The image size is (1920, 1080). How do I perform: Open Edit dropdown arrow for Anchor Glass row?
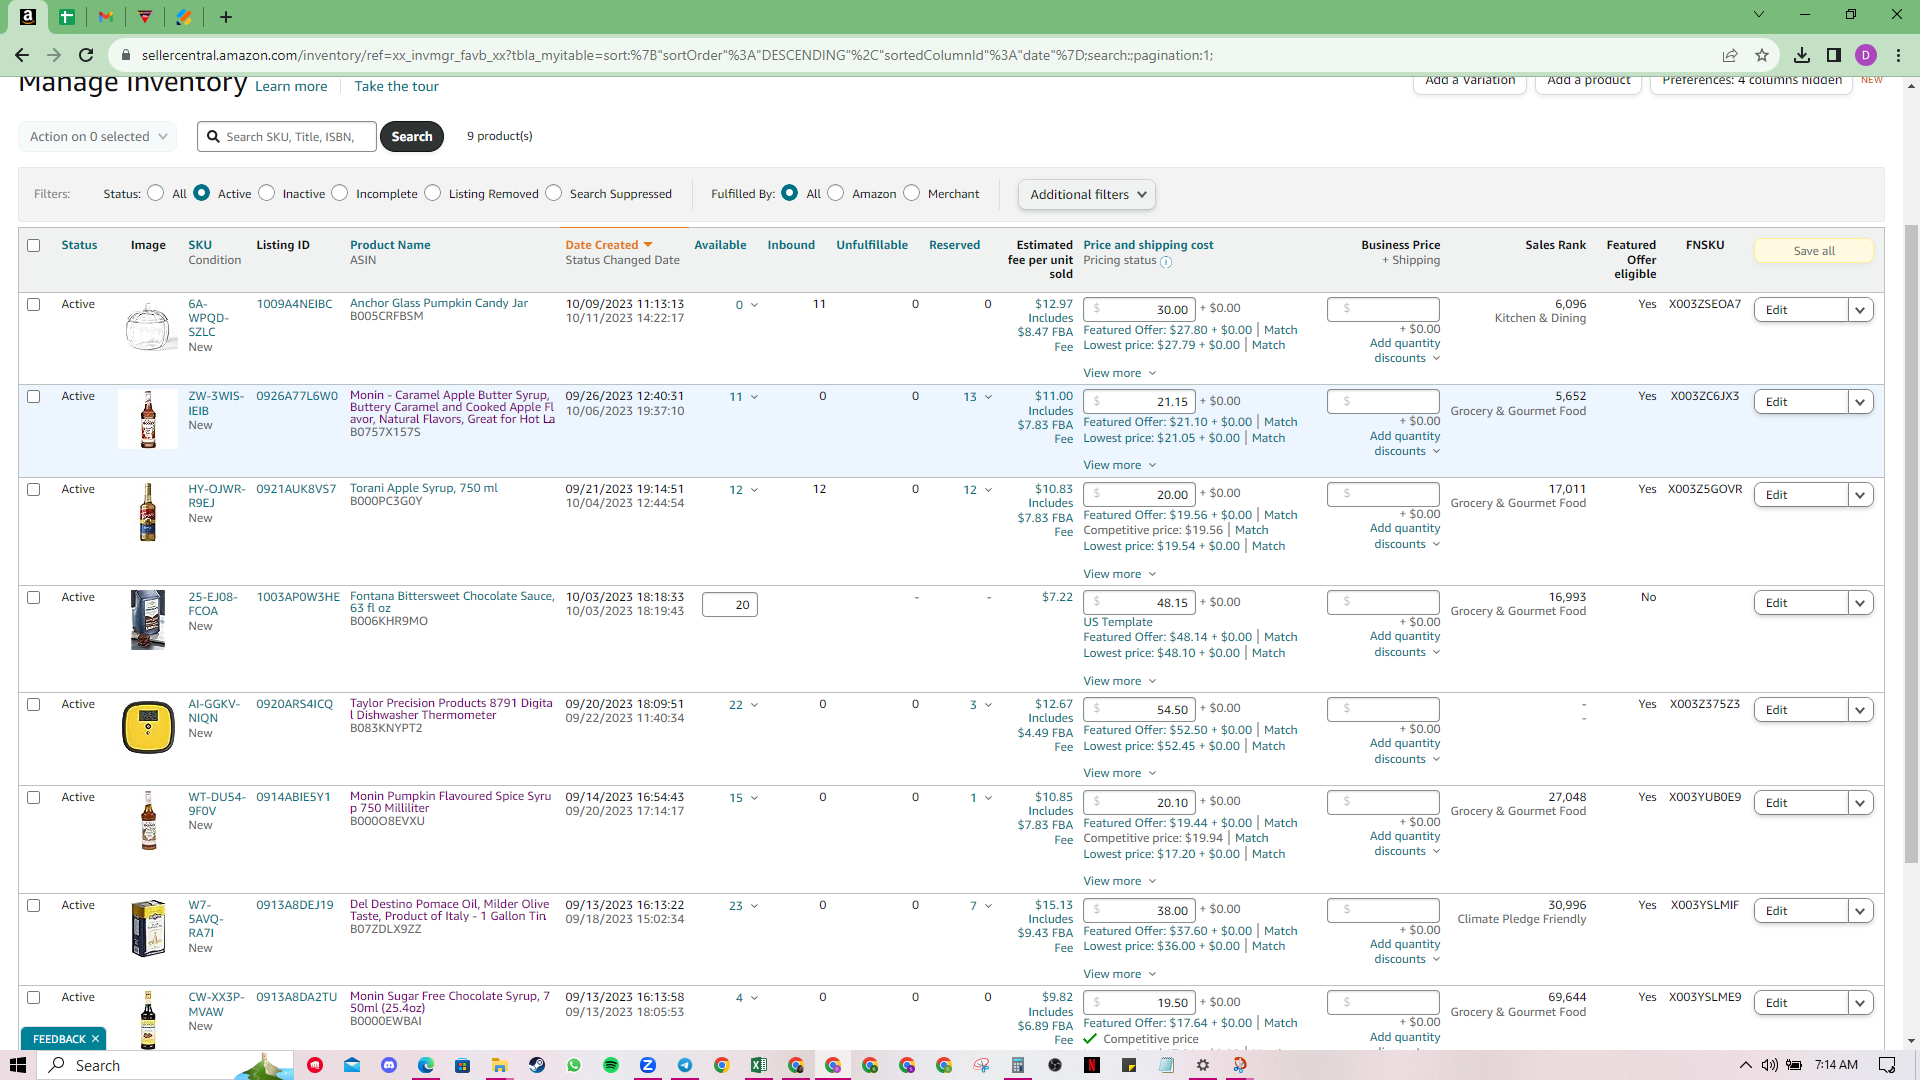click(1861, 310)
